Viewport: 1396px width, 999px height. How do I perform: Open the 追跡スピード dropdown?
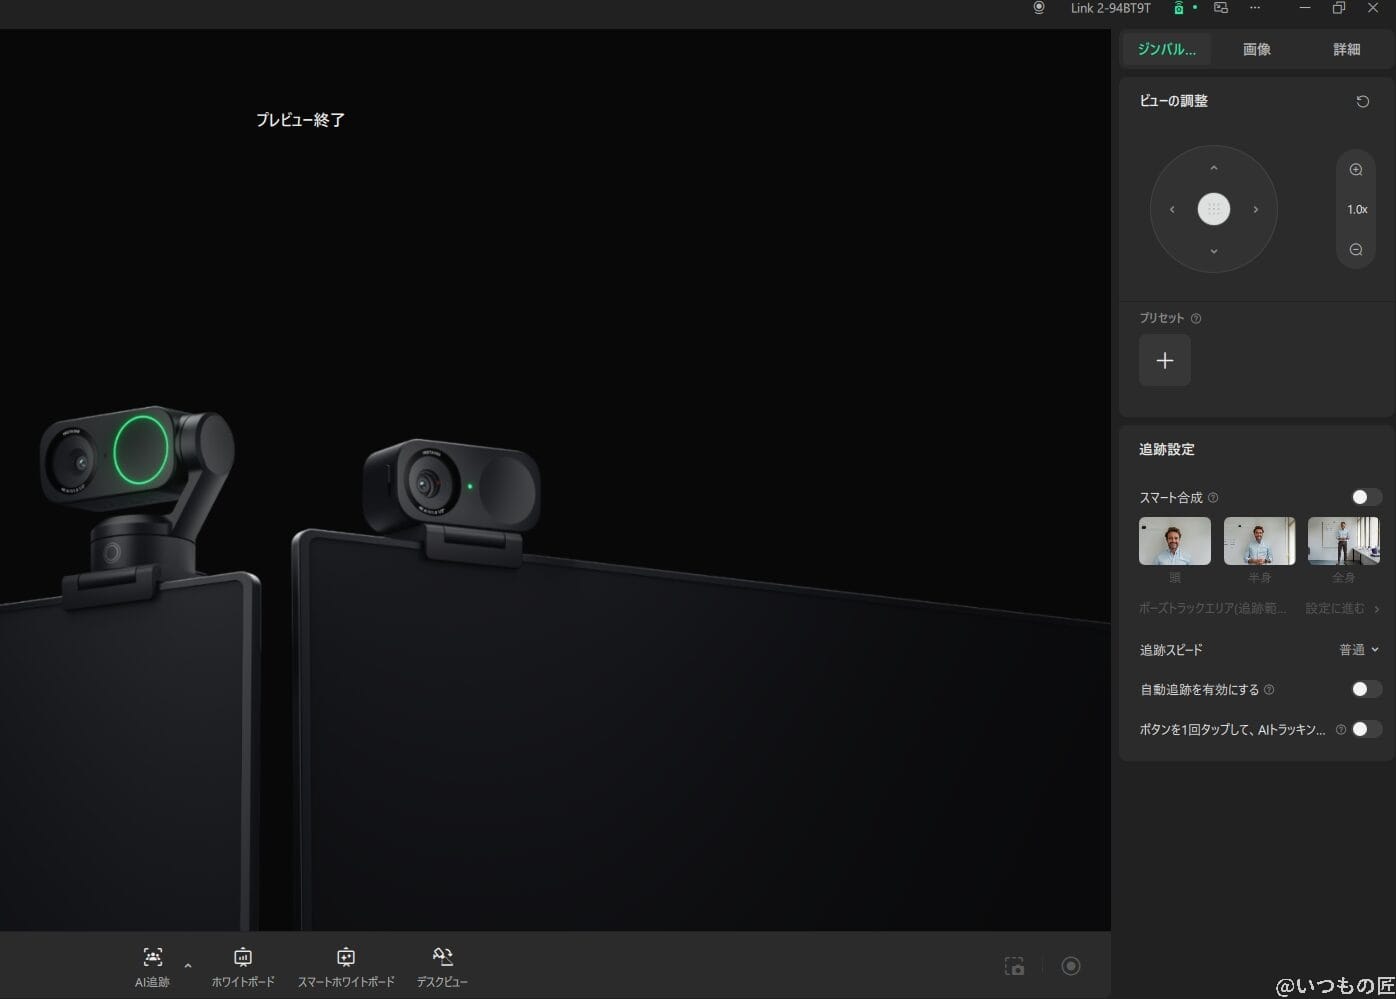tap(1358, 650)
